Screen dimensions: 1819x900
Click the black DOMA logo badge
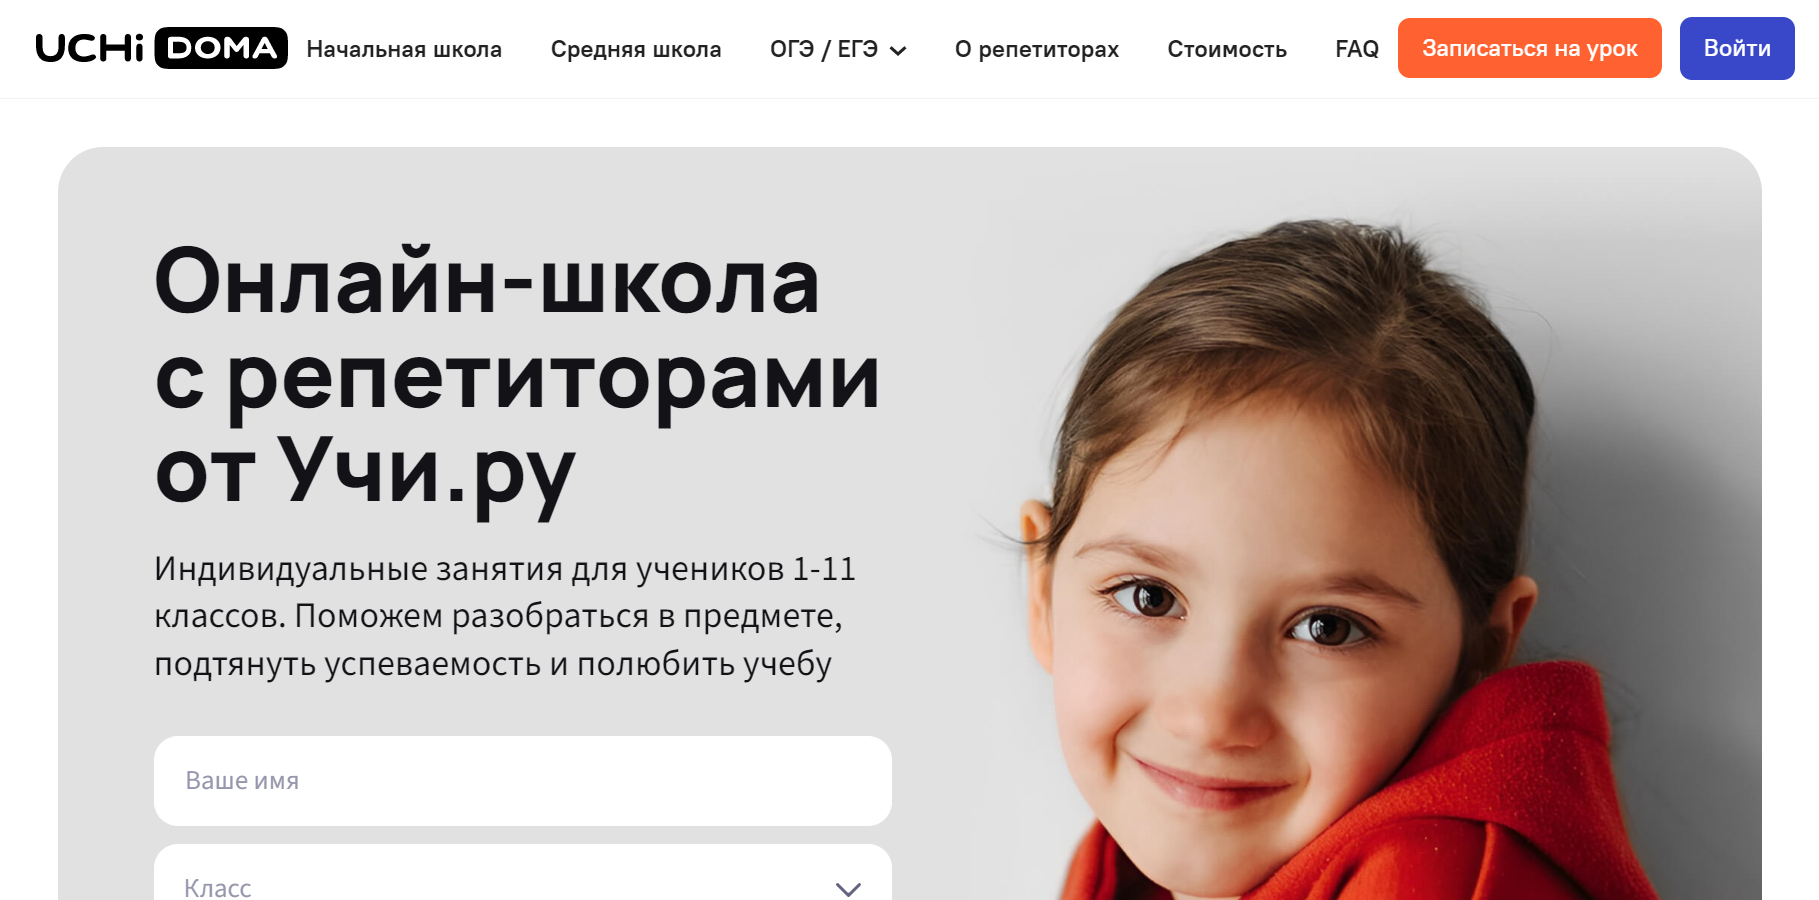pos(221,48)
